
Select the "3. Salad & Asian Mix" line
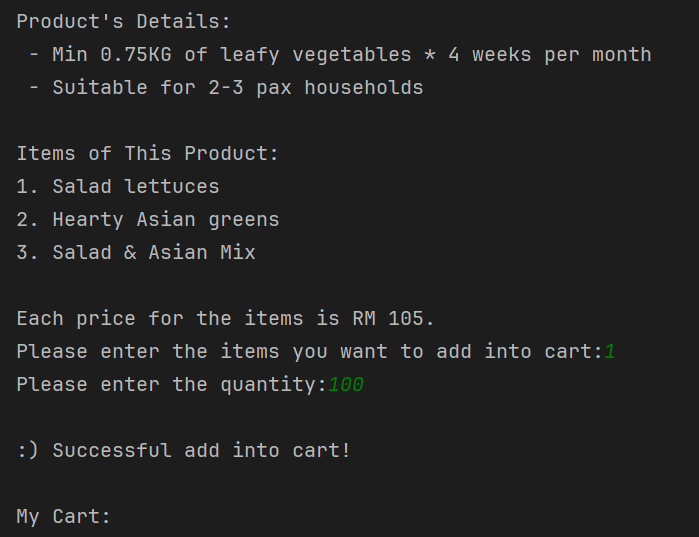click(x=136, y=252)
